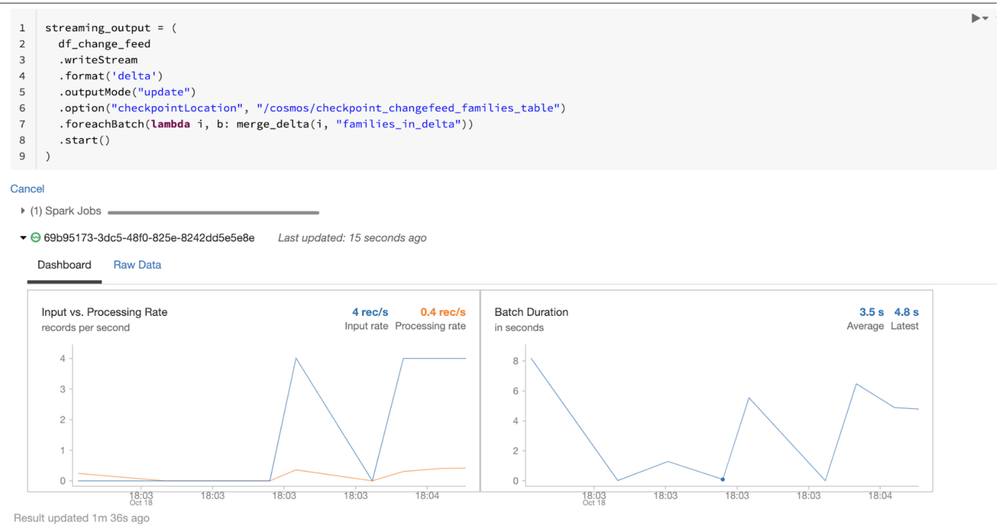999x532 pixels.
Task: Click the highlighted dot on Batch Duration chart
Action: (x=723, y=480)
